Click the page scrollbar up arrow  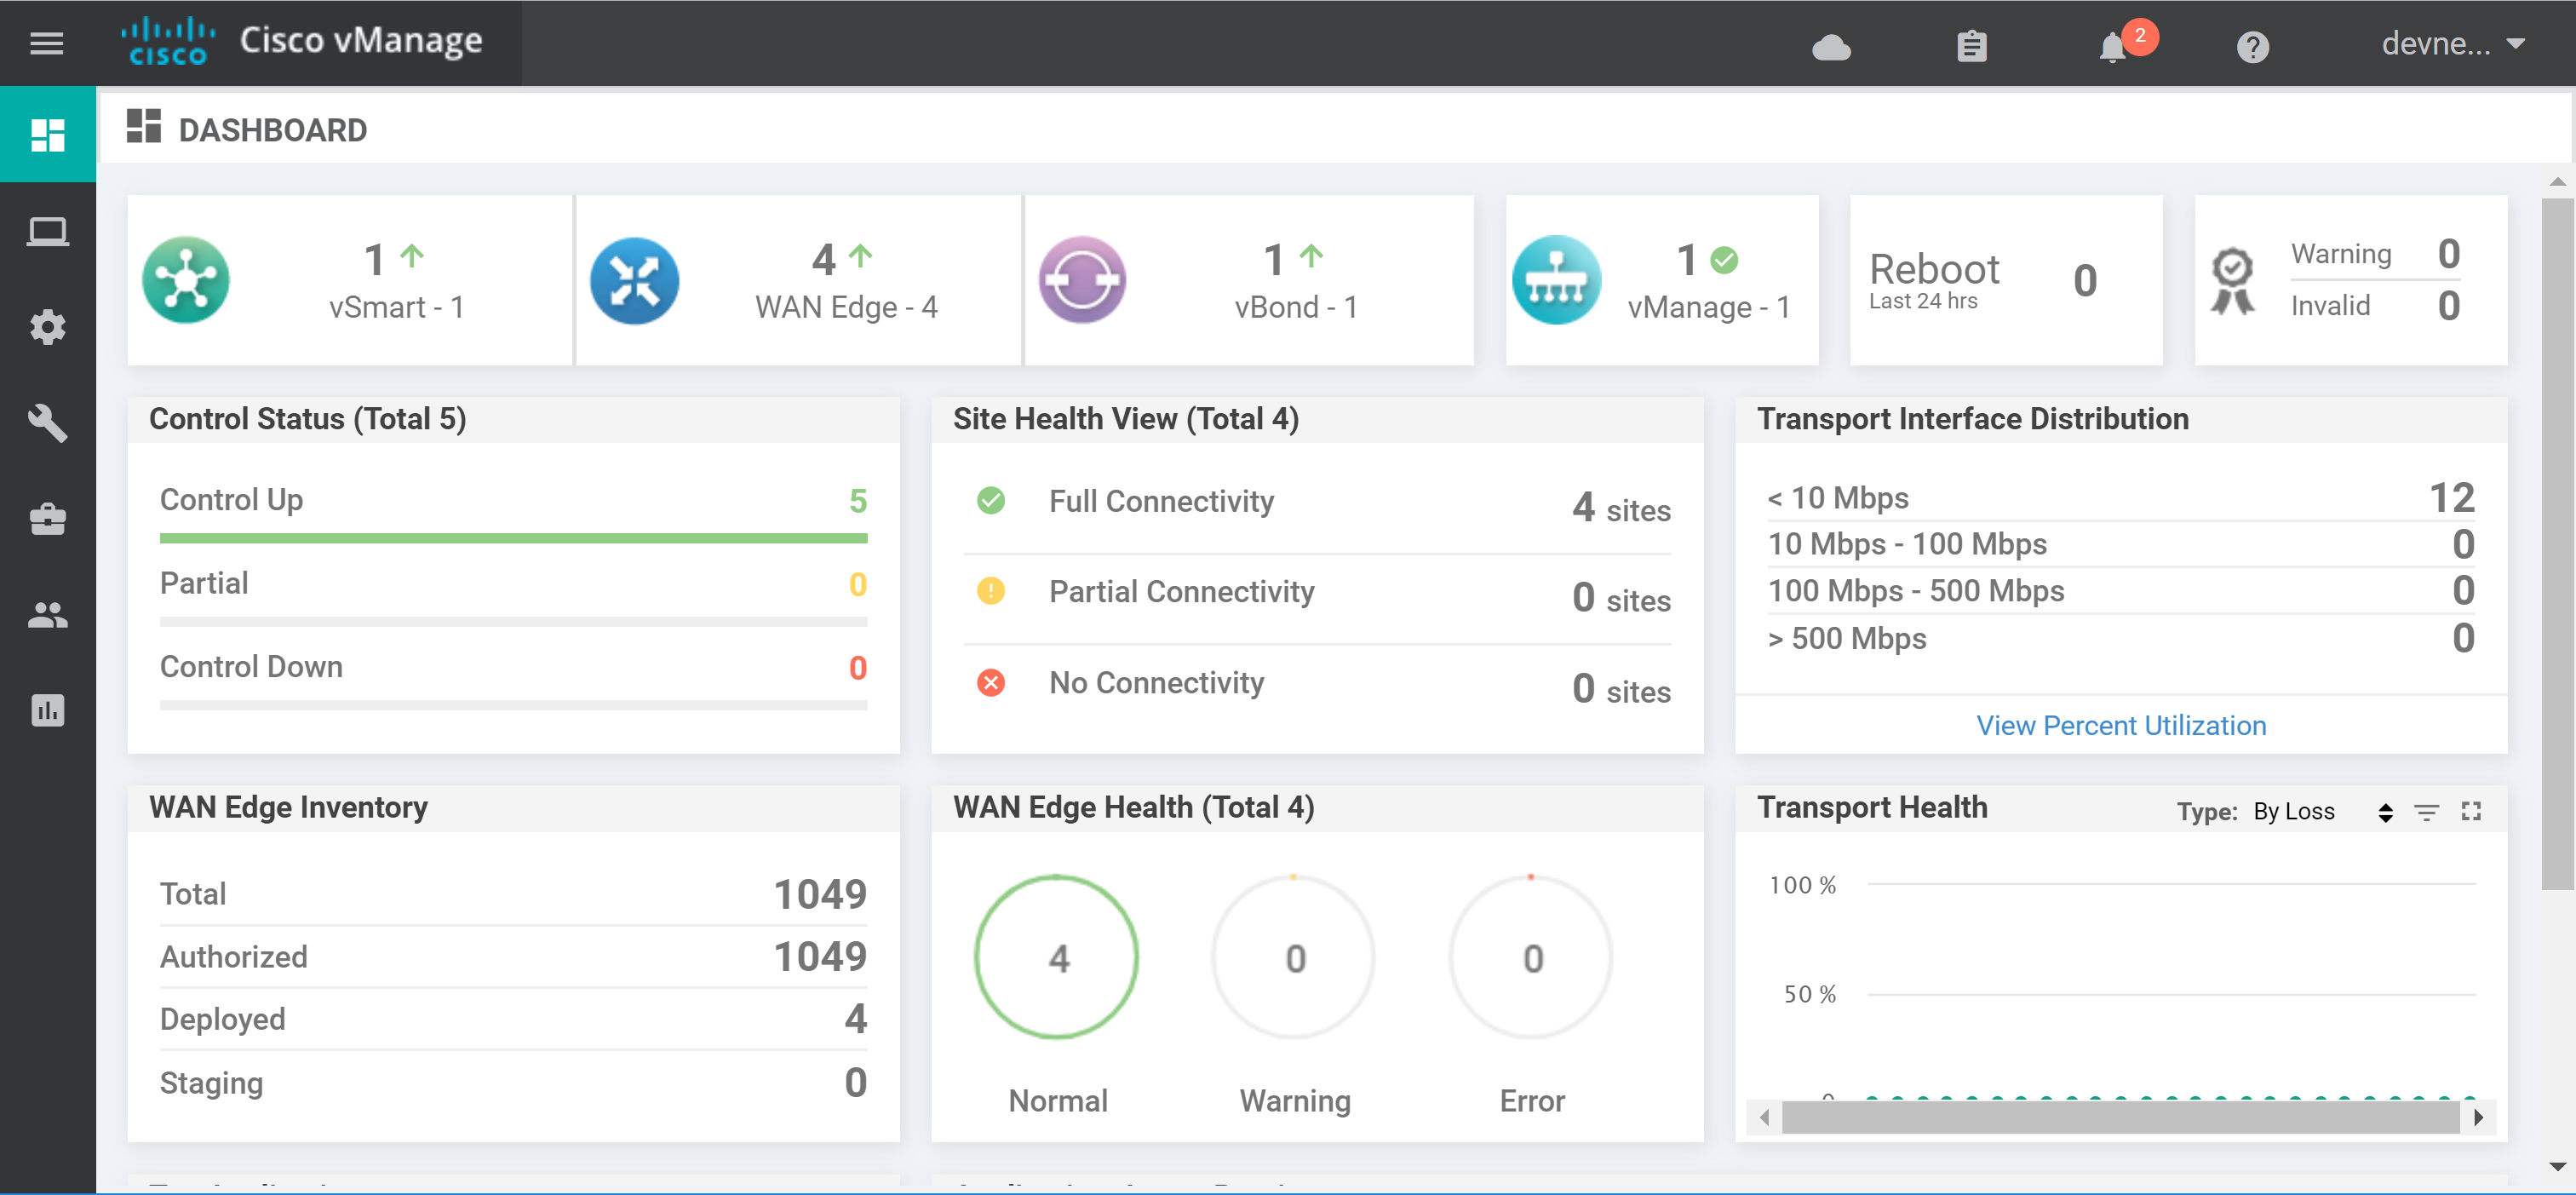(2557, 182)
